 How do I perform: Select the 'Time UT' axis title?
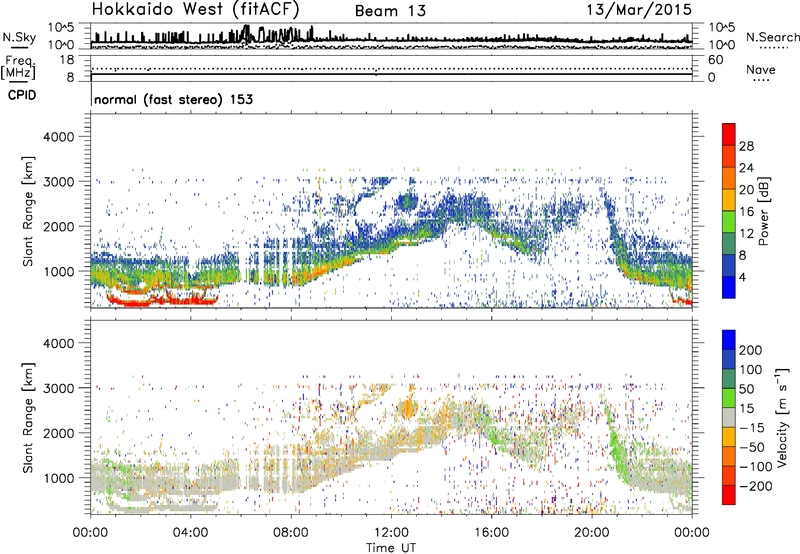click(x=391, y=547)
